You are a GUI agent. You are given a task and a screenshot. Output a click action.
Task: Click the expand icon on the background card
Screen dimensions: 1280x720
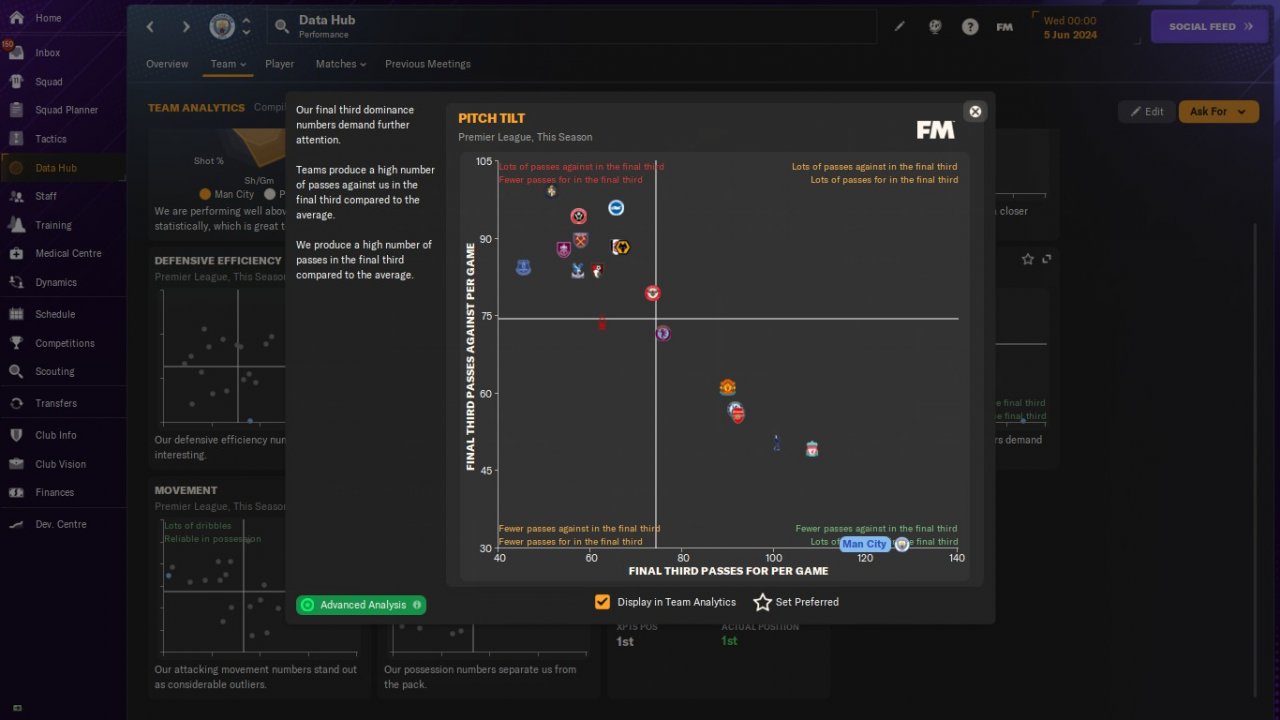point(1047,259)
